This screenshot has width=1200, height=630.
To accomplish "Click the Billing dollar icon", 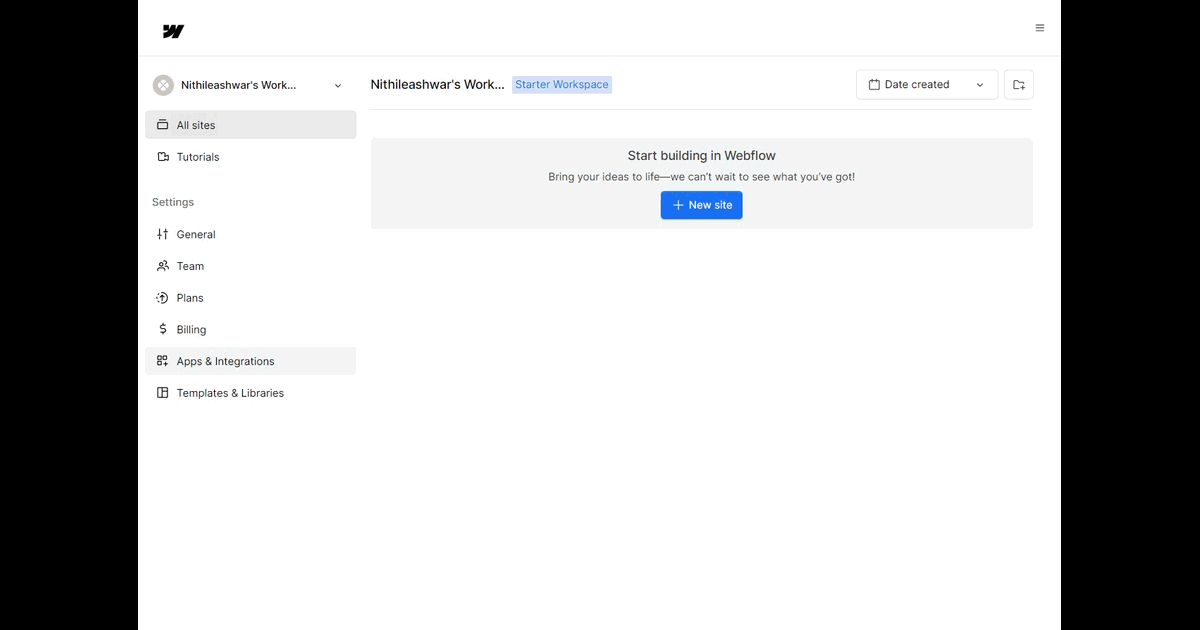I will pyautogui.click(x=163, y=329).
